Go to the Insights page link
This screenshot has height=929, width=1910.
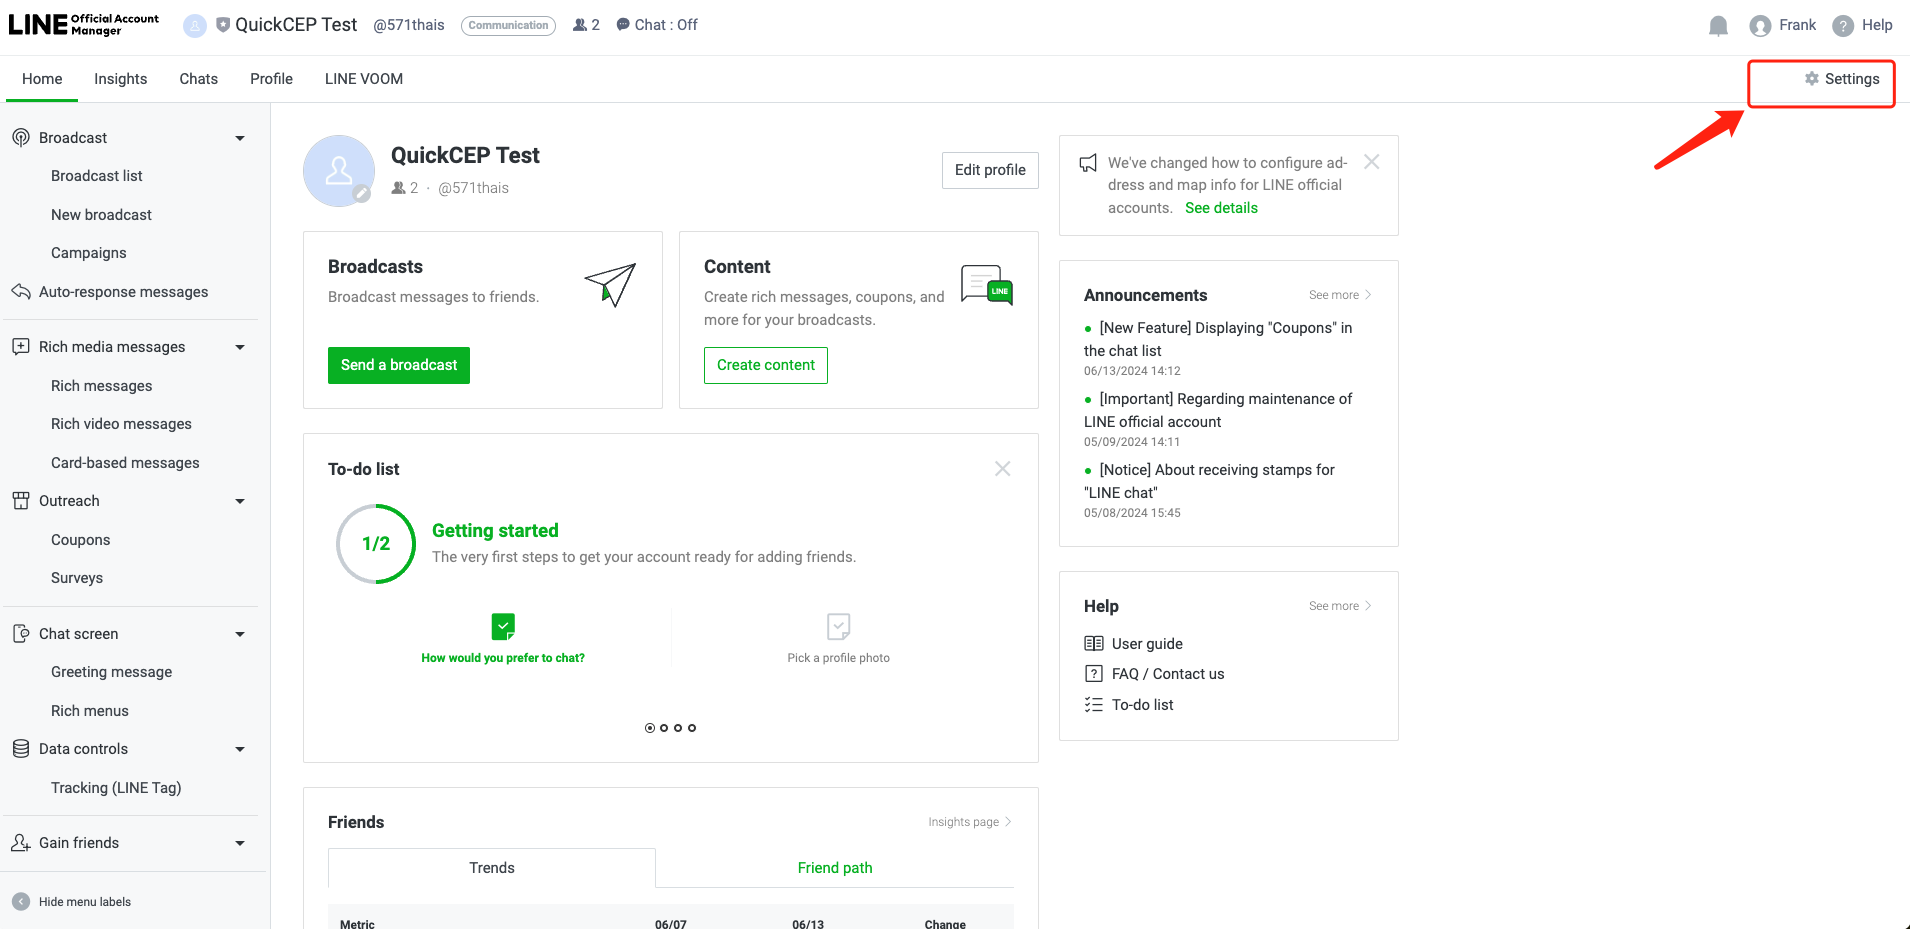coord(970,822)
